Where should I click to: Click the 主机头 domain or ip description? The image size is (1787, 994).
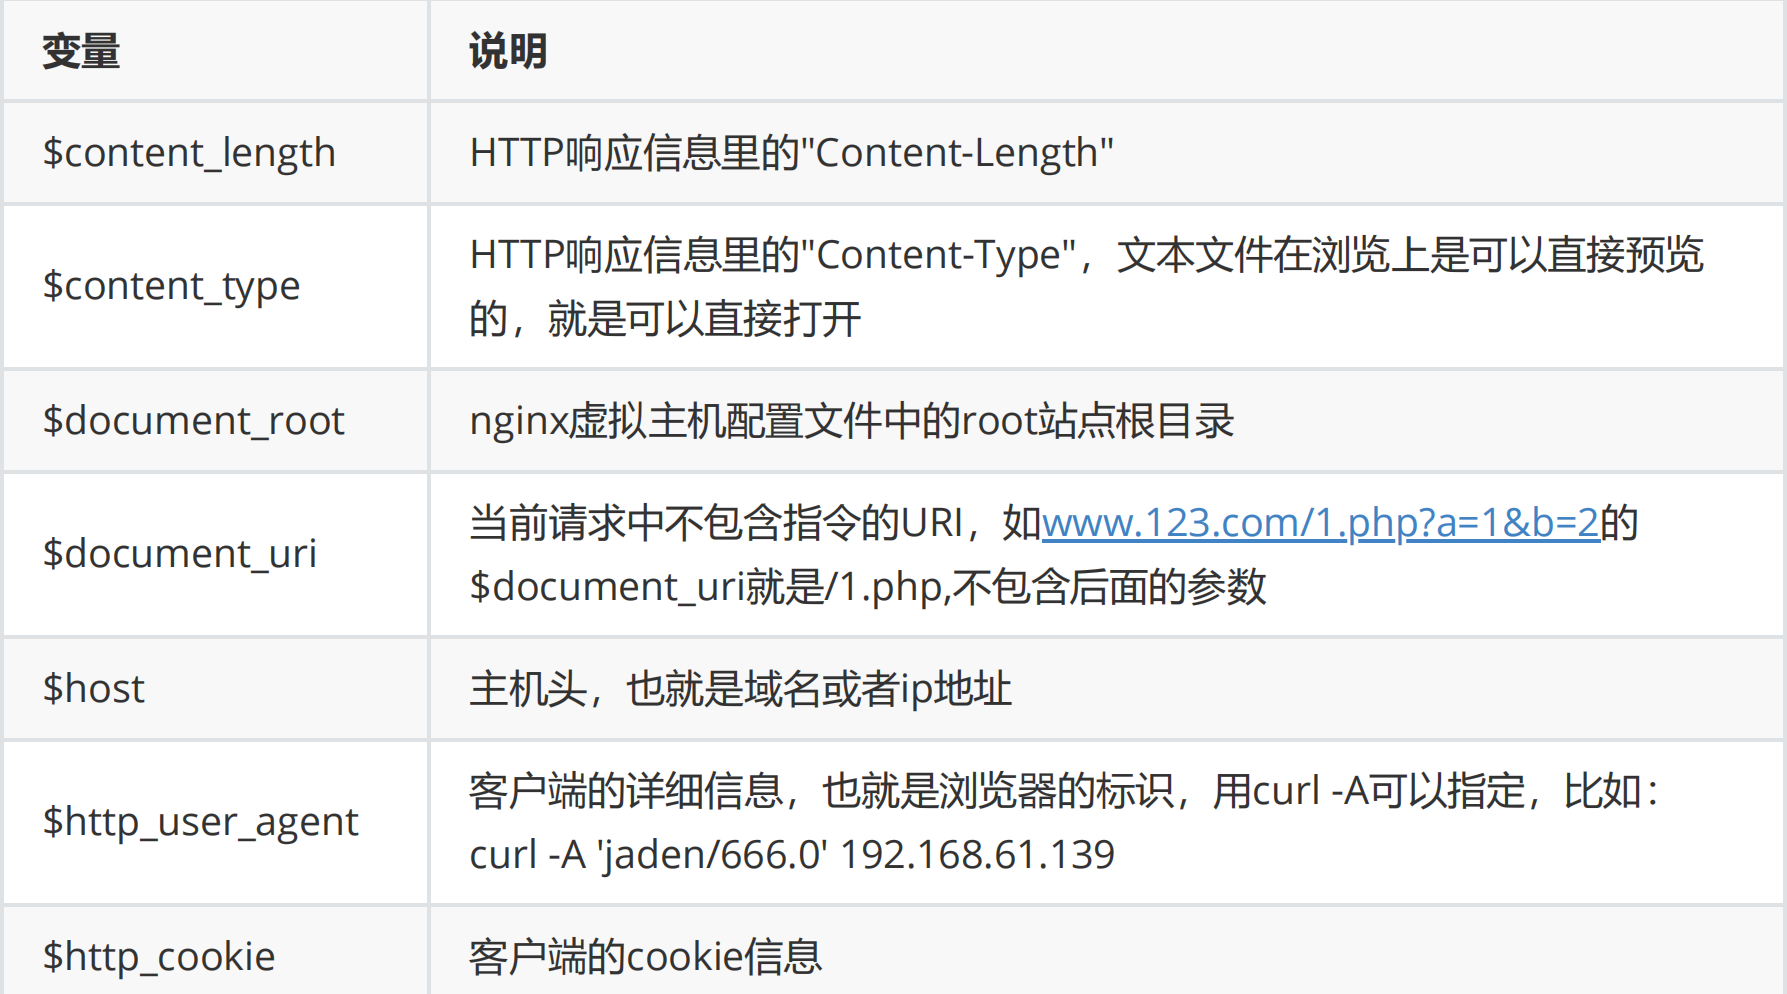740,689
